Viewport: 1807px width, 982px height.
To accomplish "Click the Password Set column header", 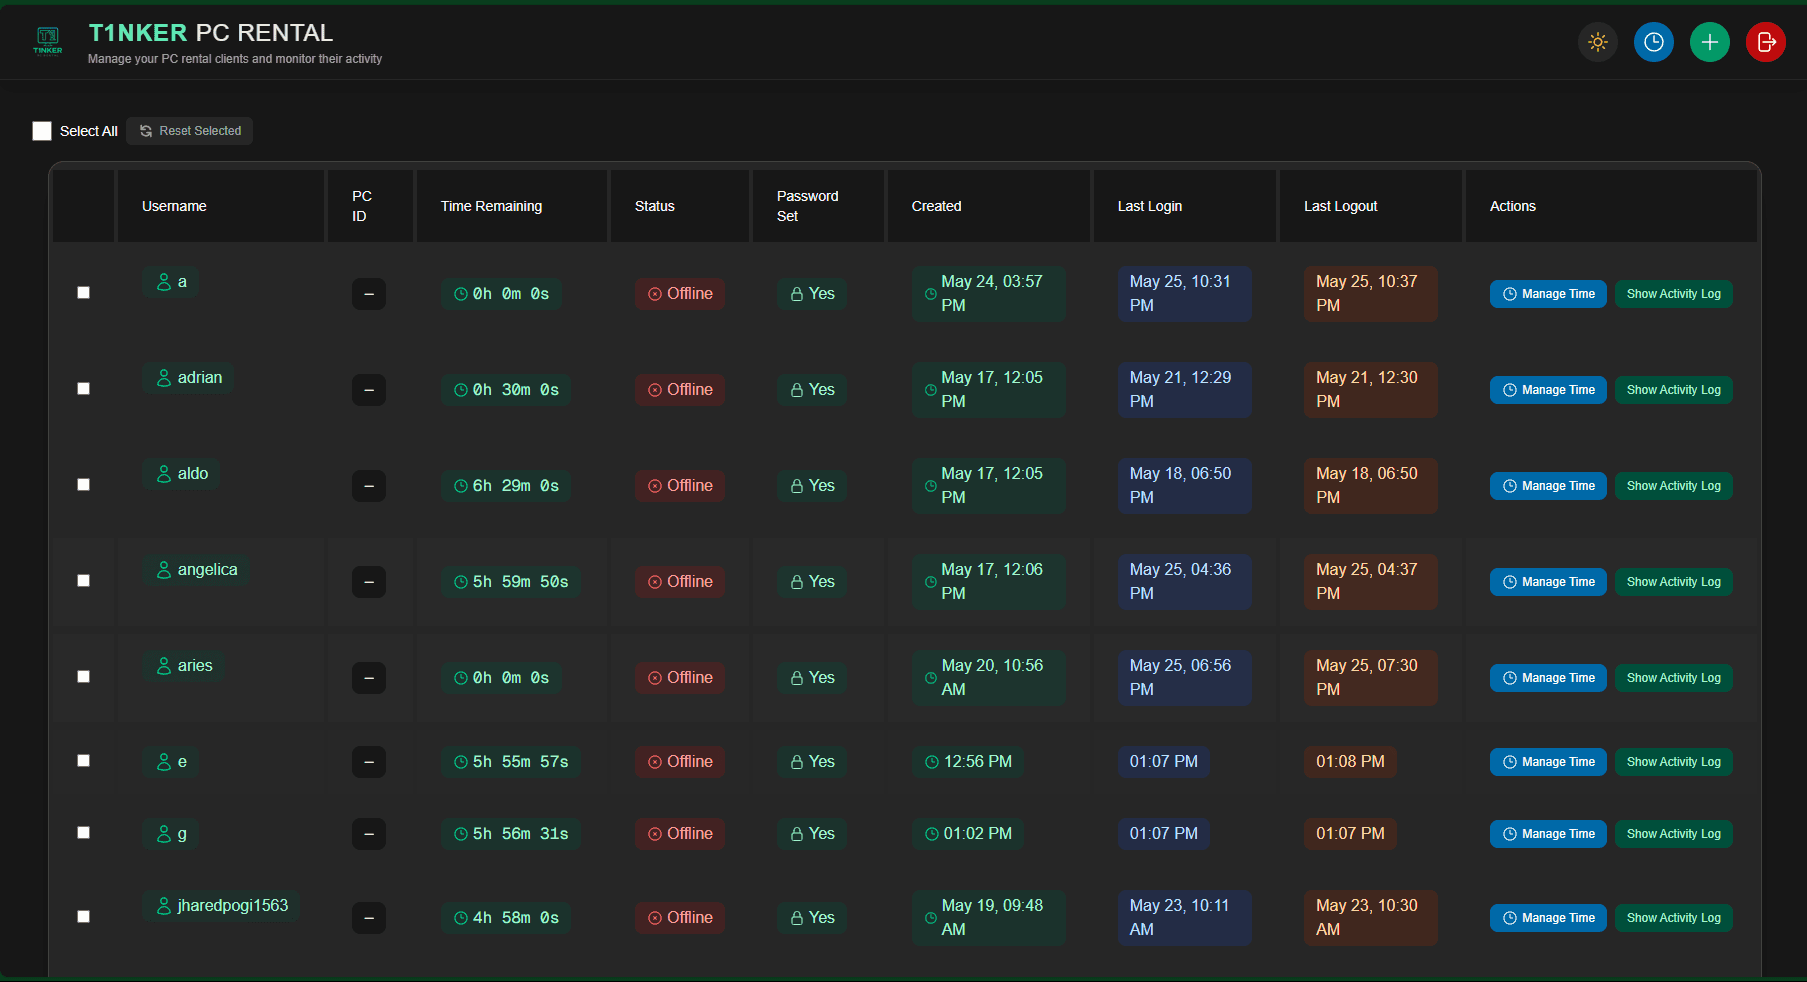I will (818, 206).
